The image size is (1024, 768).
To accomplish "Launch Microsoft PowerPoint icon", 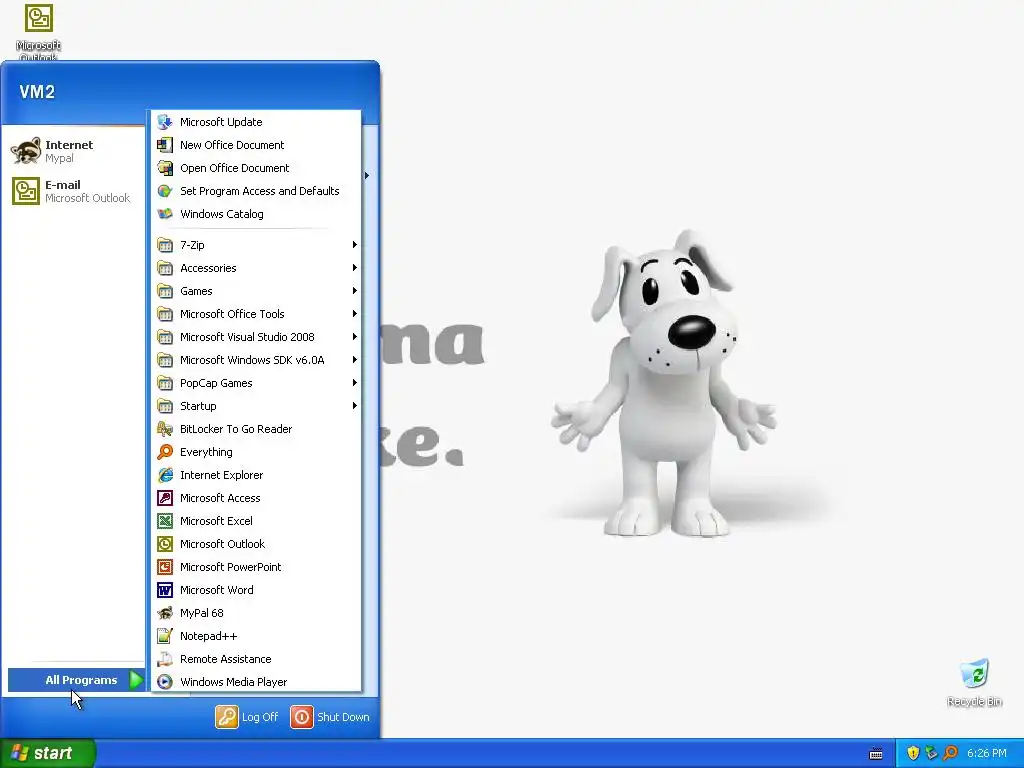I will point(165,567).
